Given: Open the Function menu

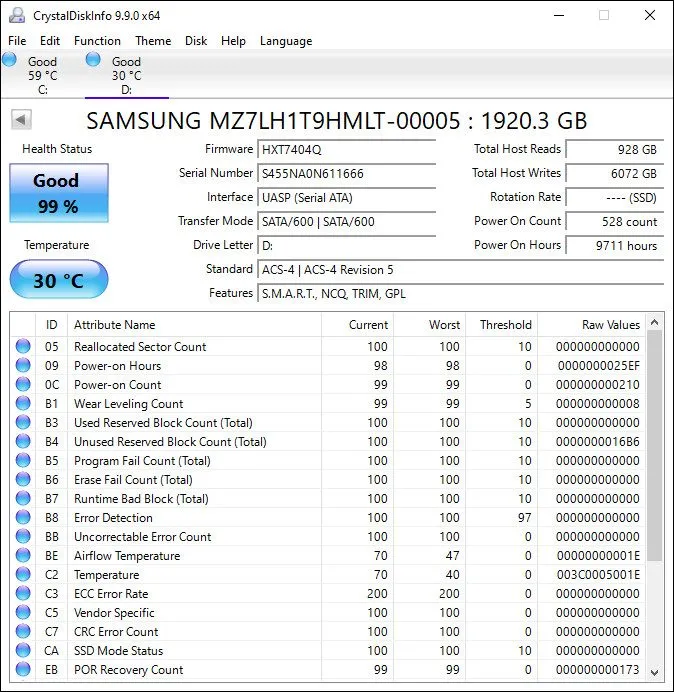Looking at the screenshot, I should click(x=97, y=41).
